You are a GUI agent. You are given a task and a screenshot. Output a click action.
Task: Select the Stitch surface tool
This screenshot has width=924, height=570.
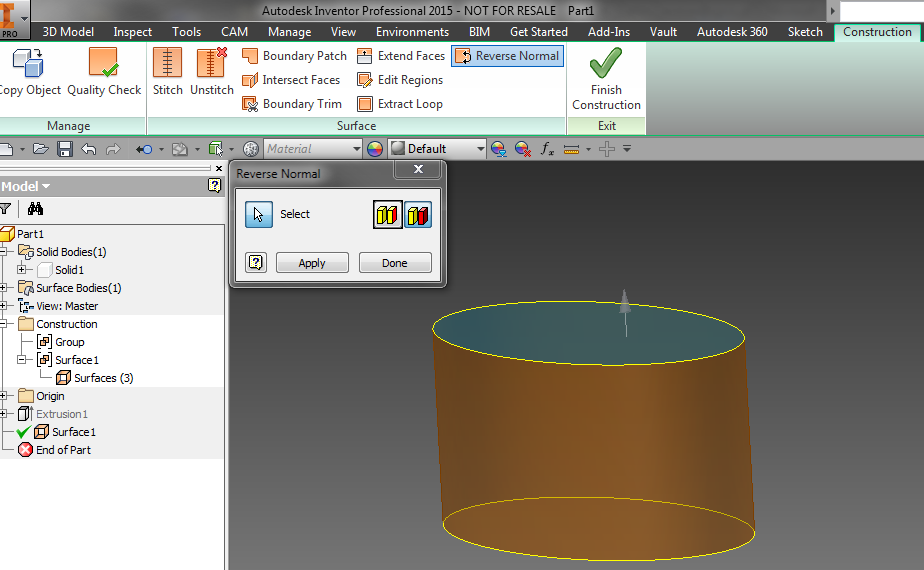tap(168, 72)
